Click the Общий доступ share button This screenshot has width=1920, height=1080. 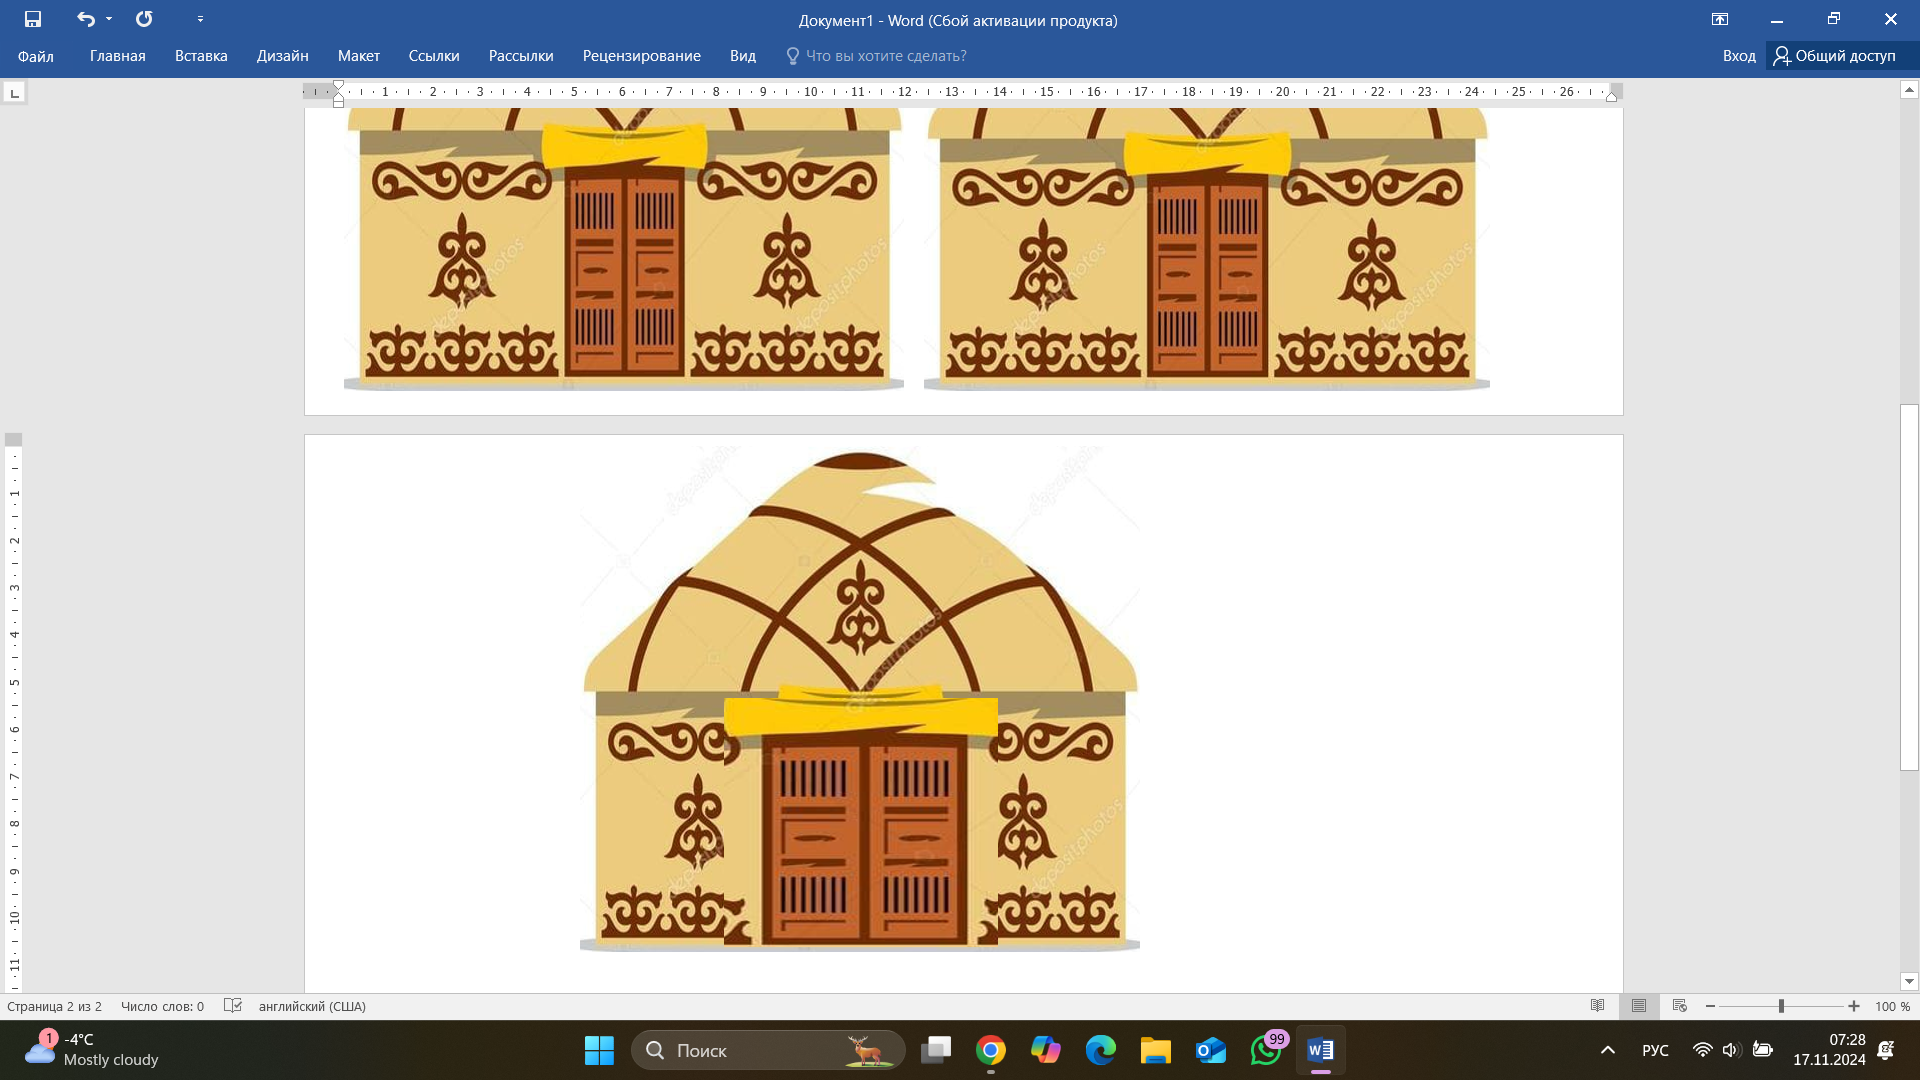(1835, 56)
